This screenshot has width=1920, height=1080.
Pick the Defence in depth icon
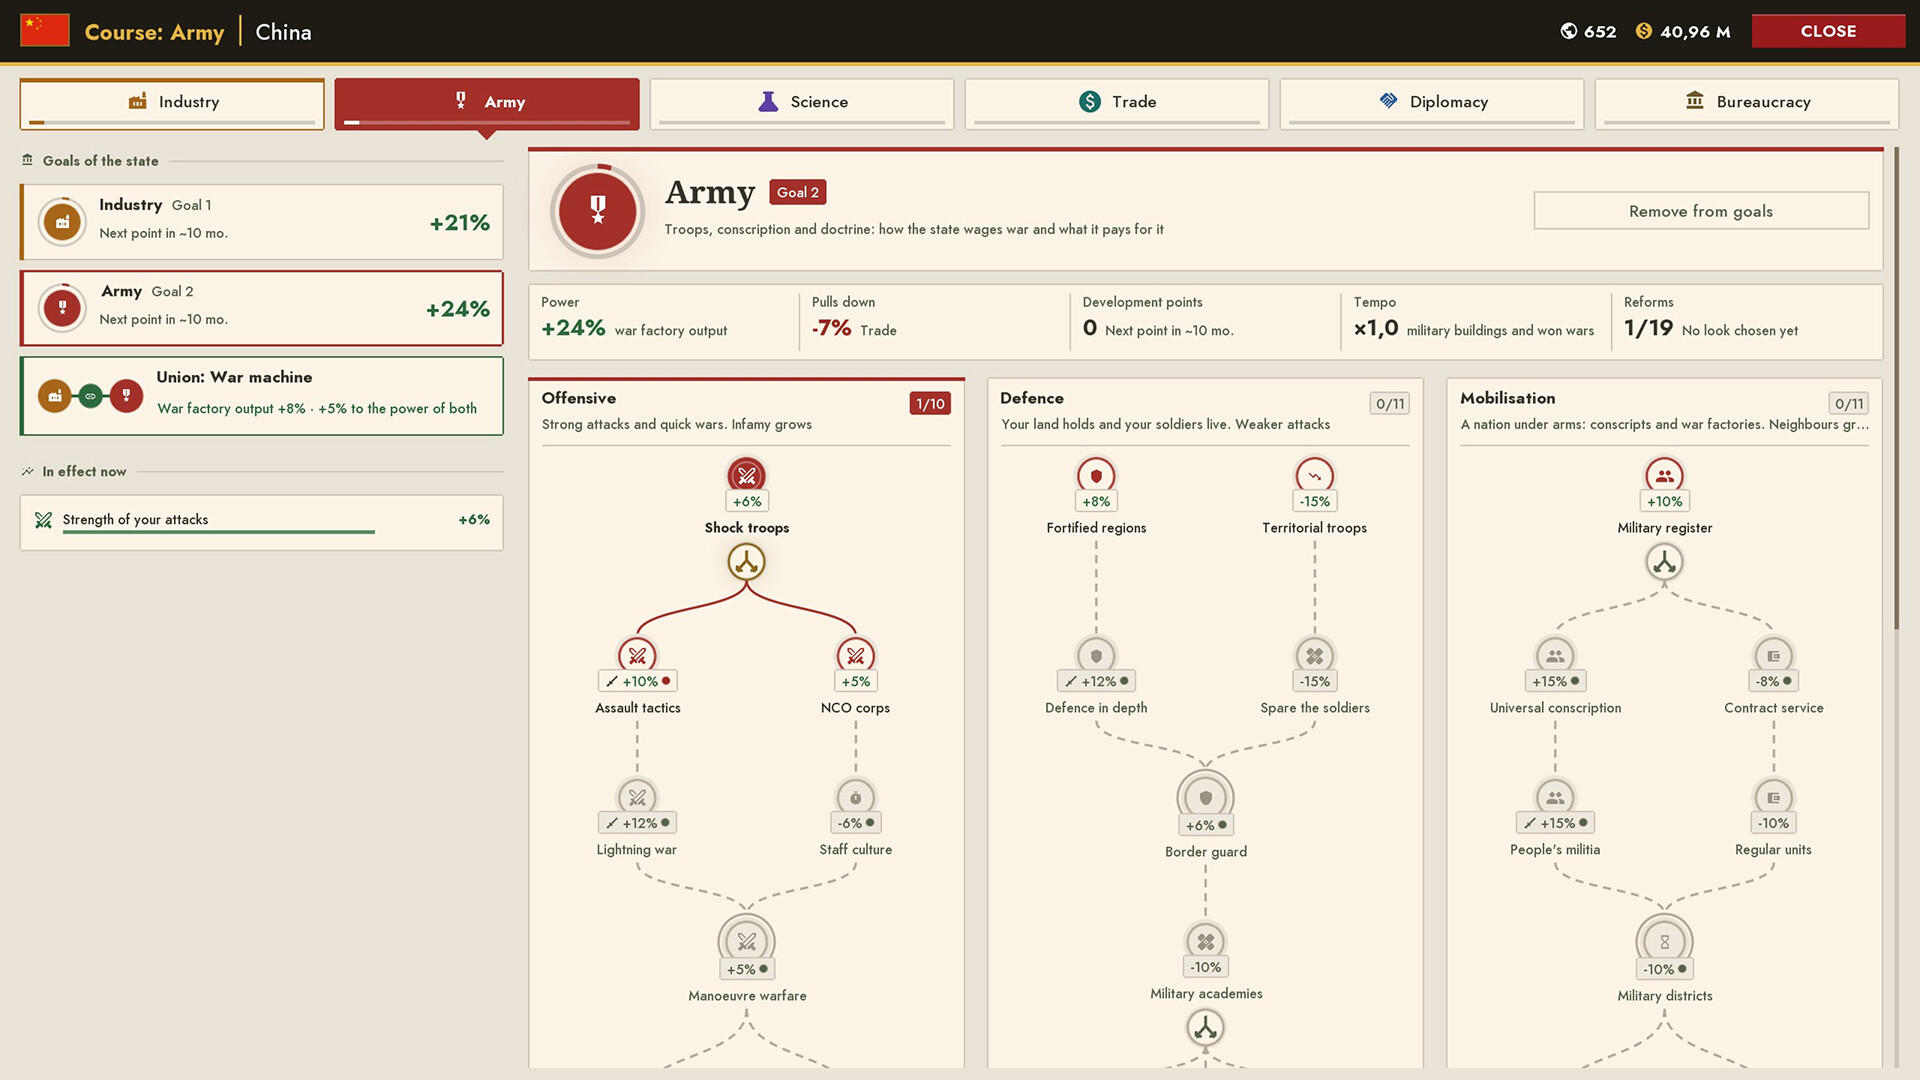tap(1096, 655)
